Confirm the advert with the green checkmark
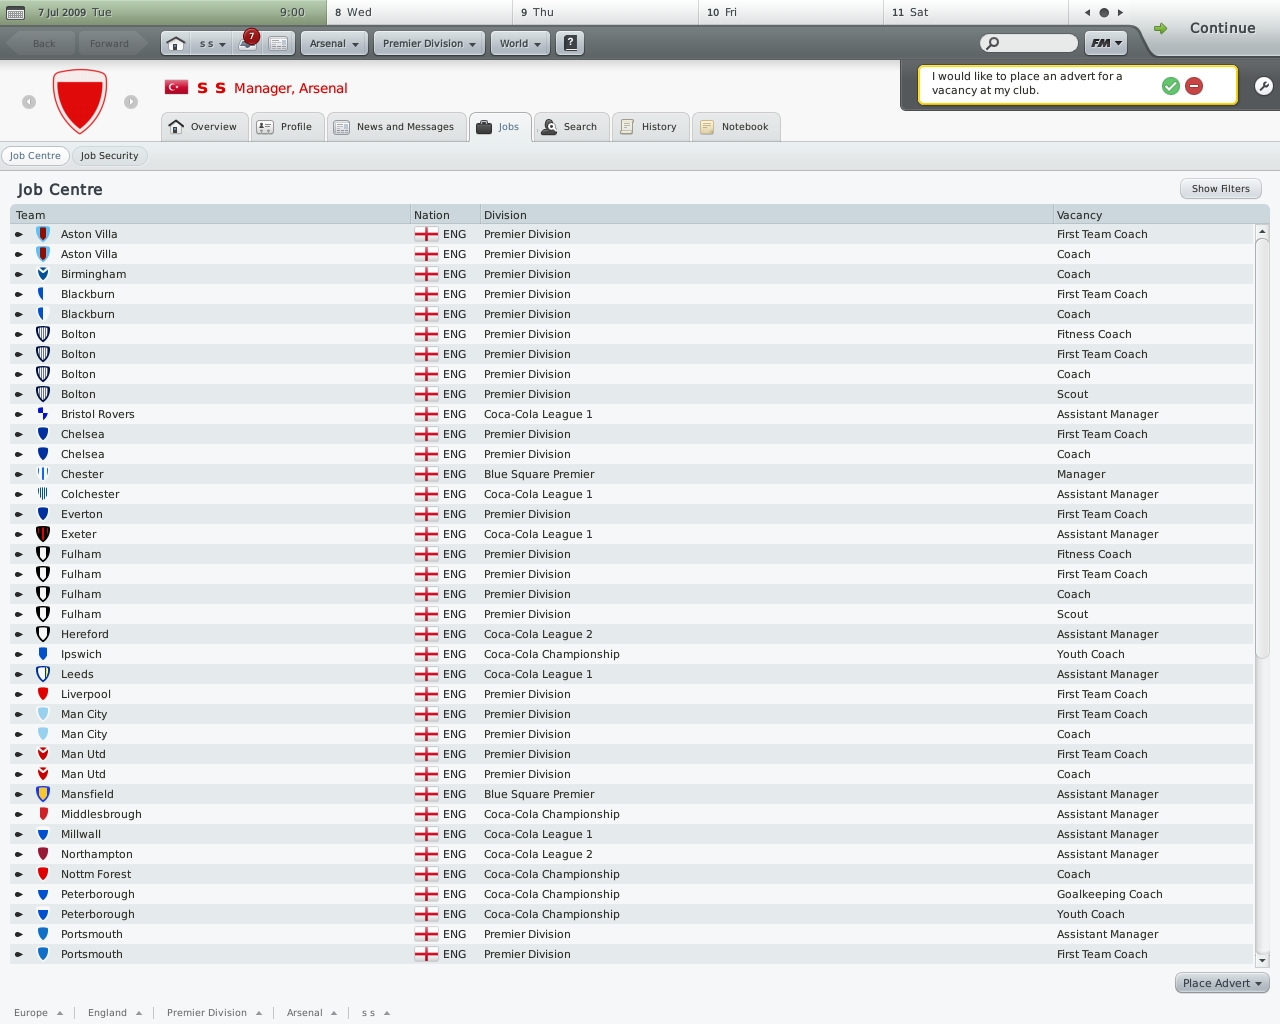 point(1171,86)
